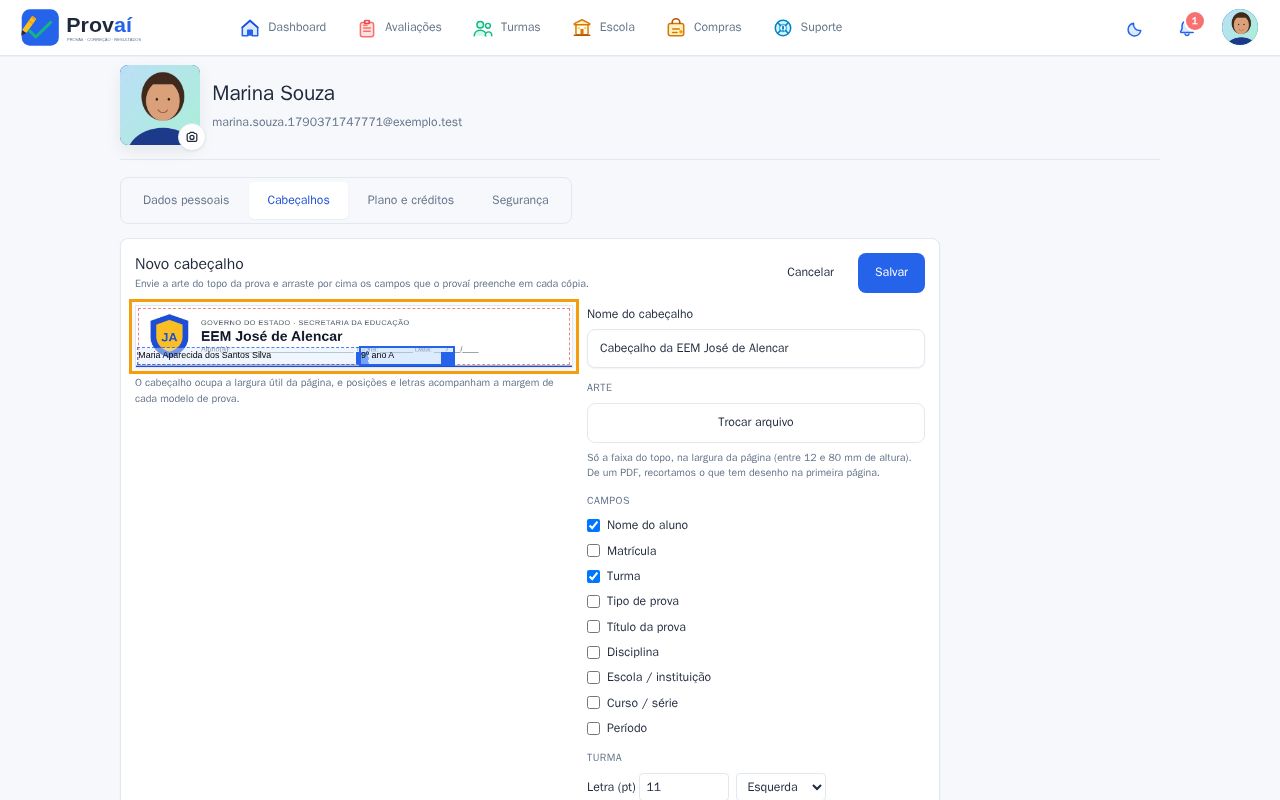Click the Turmas people icon
Viewport: 1280px width, 800px height.
[x=483, y=28]
